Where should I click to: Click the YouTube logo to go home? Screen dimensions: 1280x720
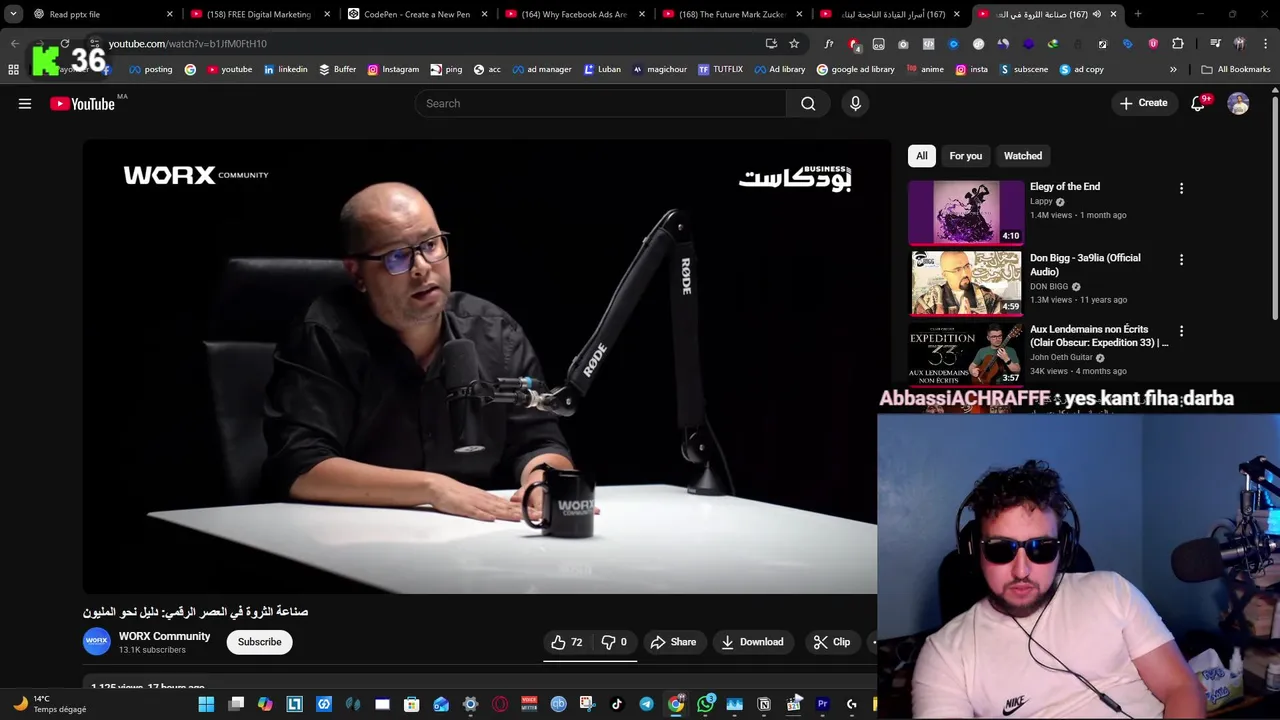pyautogui.click(x=82, y=104)
